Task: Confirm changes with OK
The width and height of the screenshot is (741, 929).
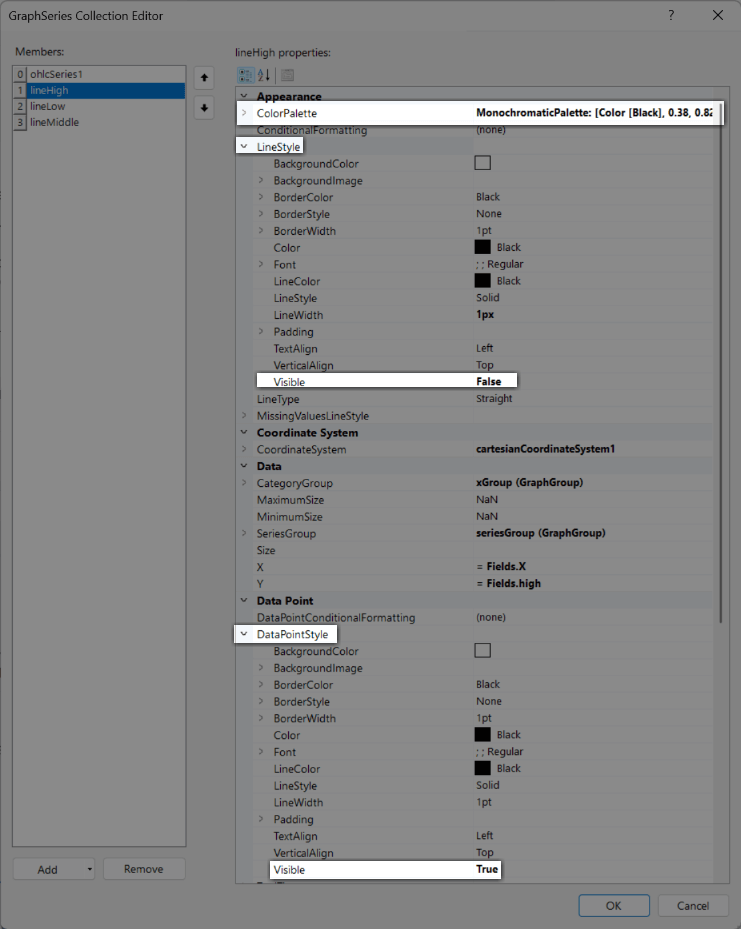Action: coord(614,905)
